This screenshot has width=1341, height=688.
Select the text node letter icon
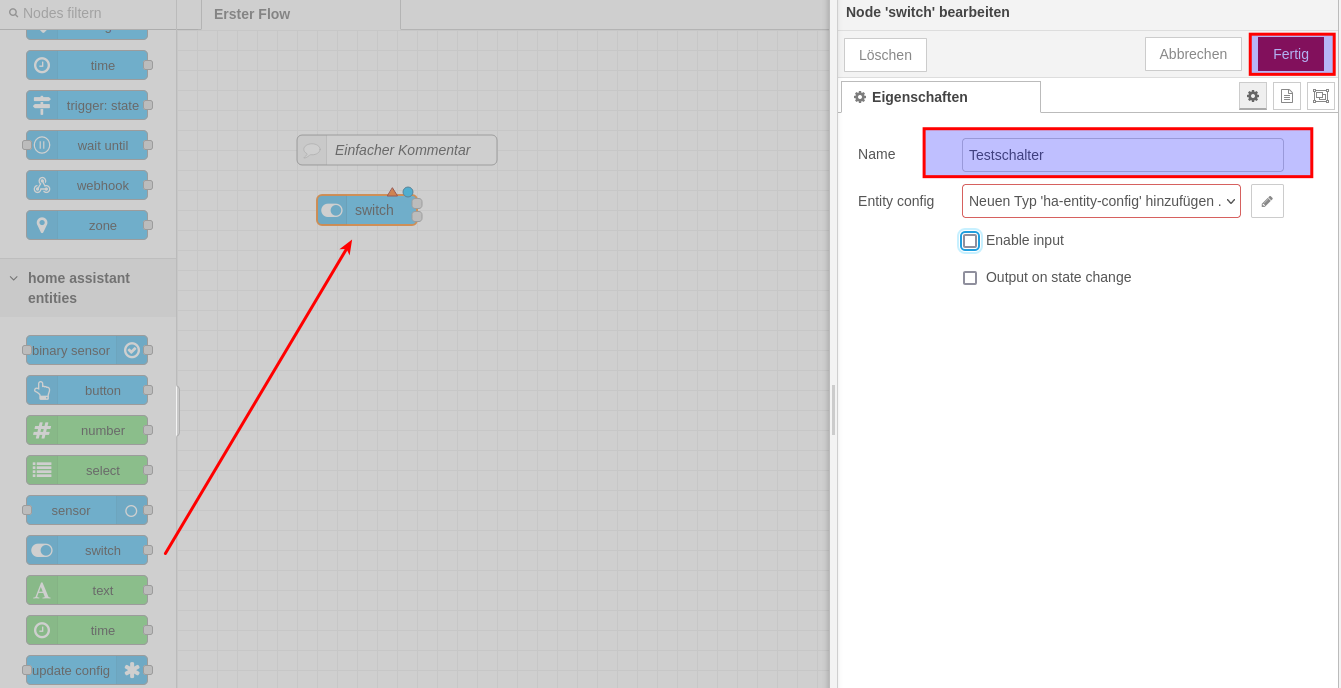point(42,590)
